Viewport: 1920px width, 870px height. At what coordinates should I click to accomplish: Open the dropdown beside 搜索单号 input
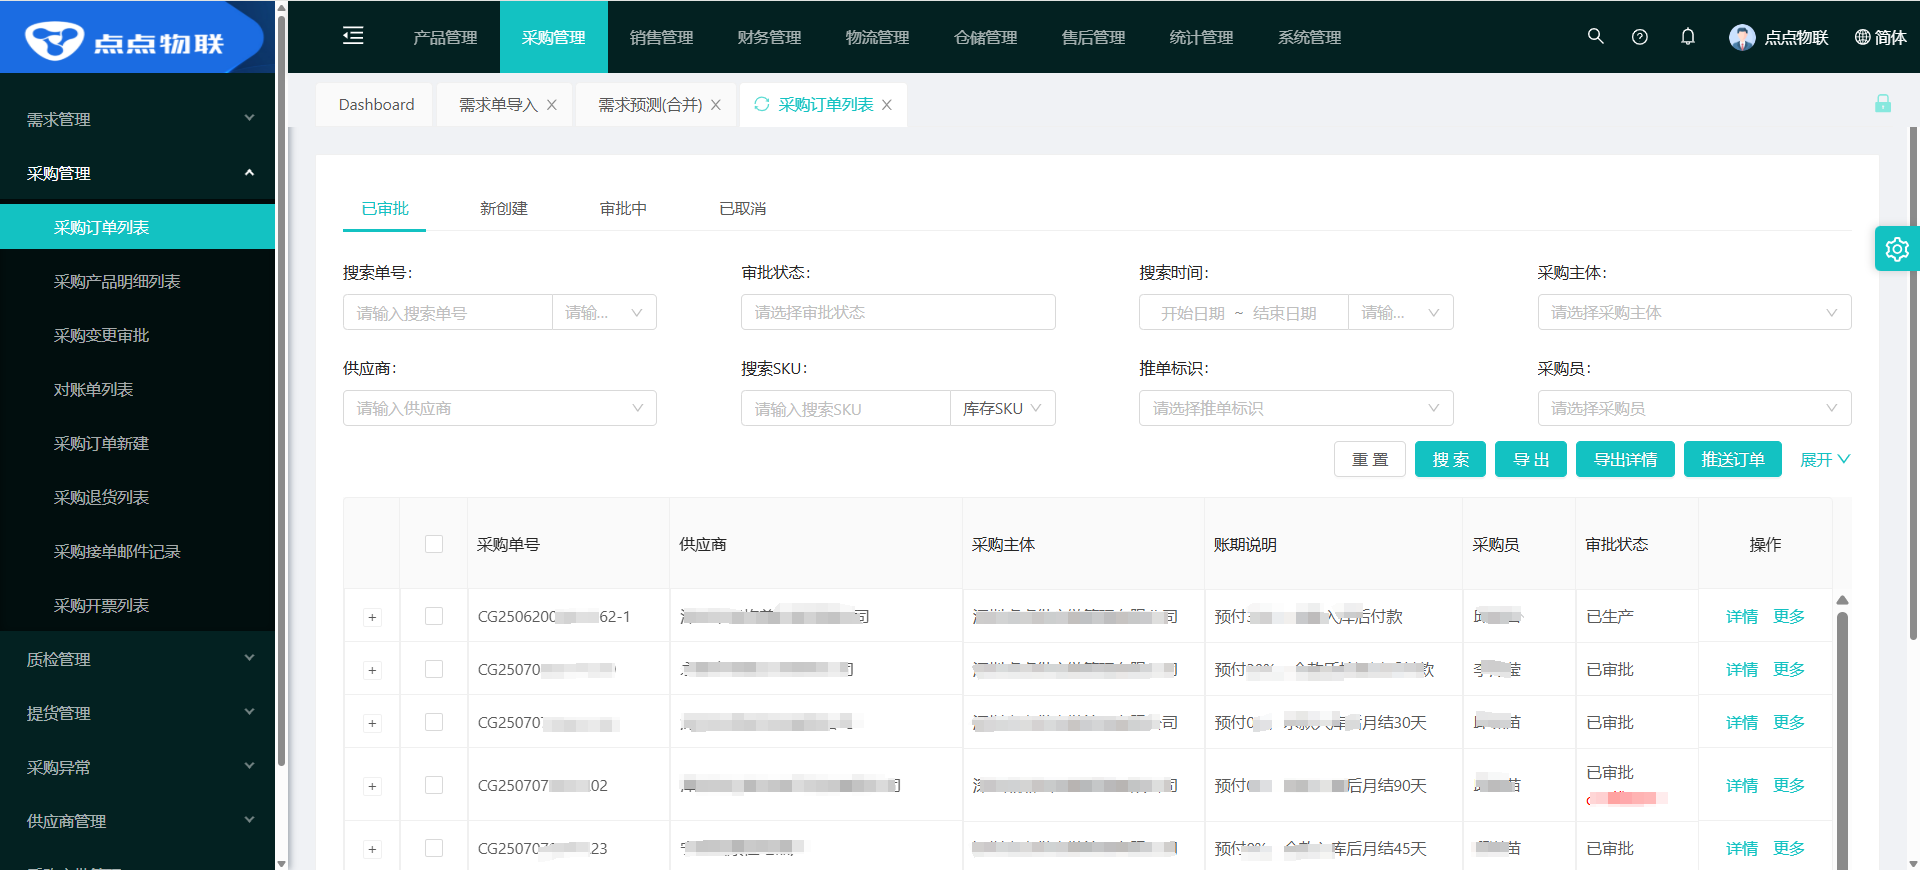604,312
